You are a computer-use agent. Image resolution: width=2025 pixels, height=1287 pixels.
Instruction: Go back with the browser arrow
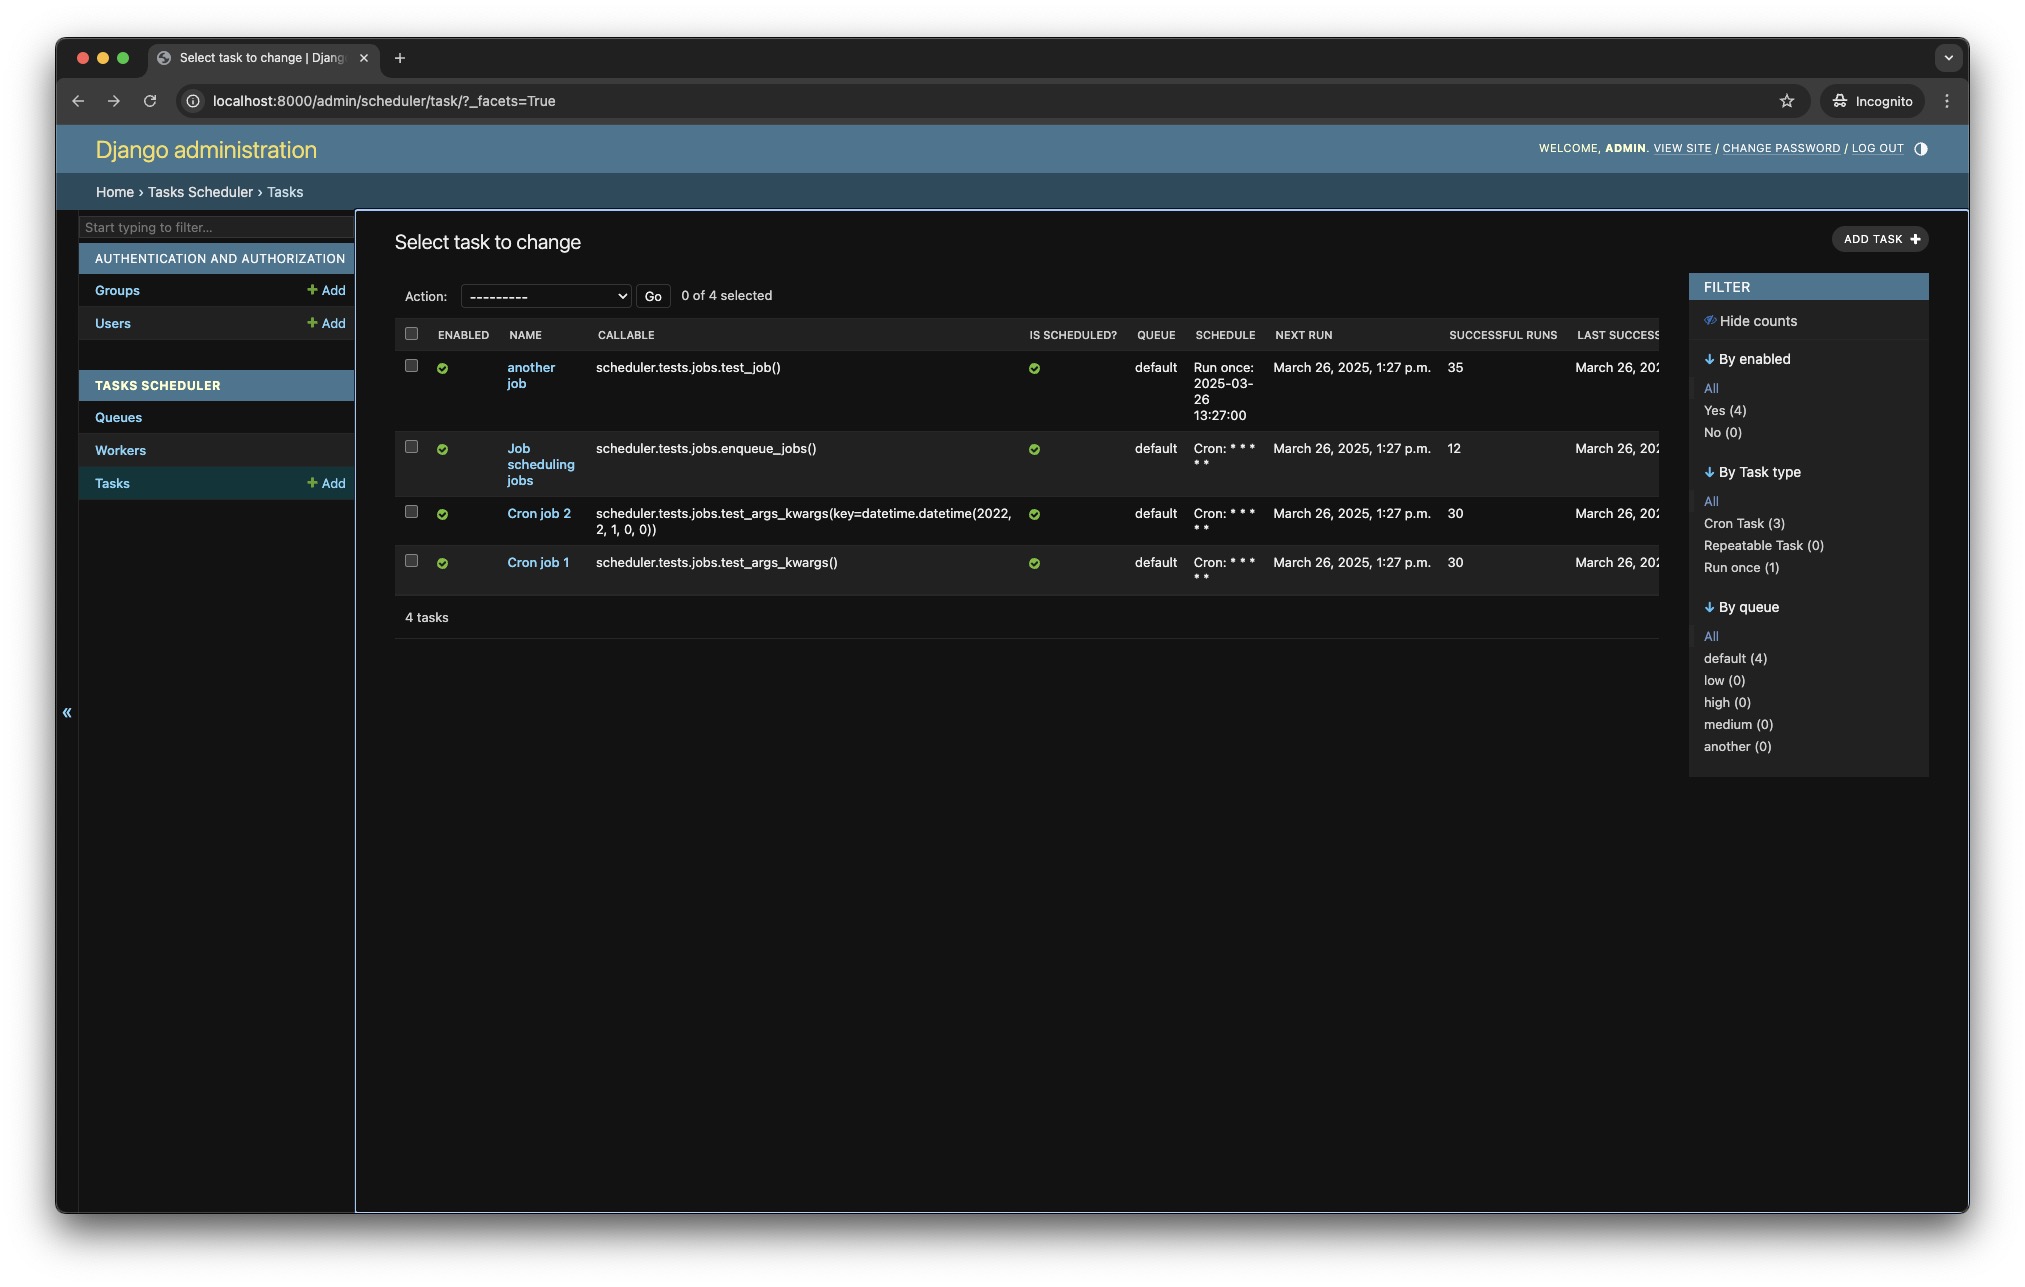point(78,101)
